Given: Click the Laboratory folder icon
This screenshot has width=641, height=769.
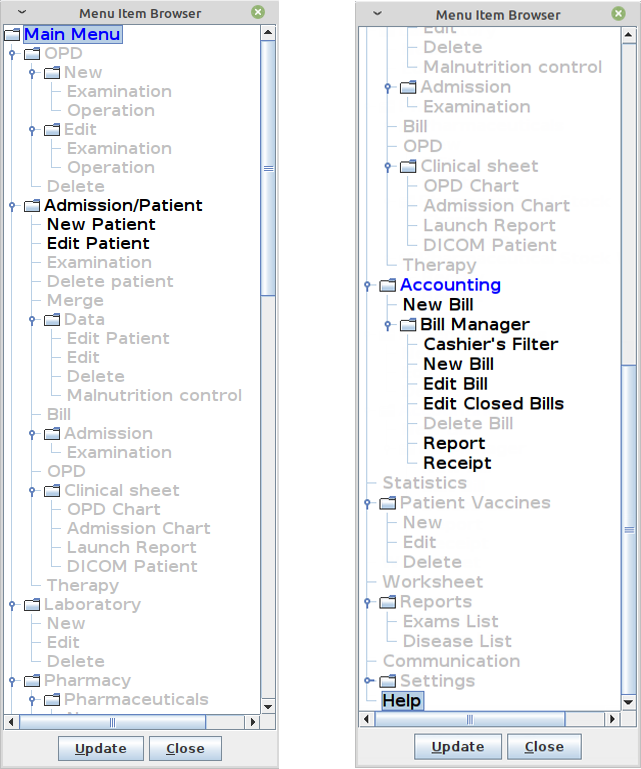Looking at the screenshot, I should (32, 605).
